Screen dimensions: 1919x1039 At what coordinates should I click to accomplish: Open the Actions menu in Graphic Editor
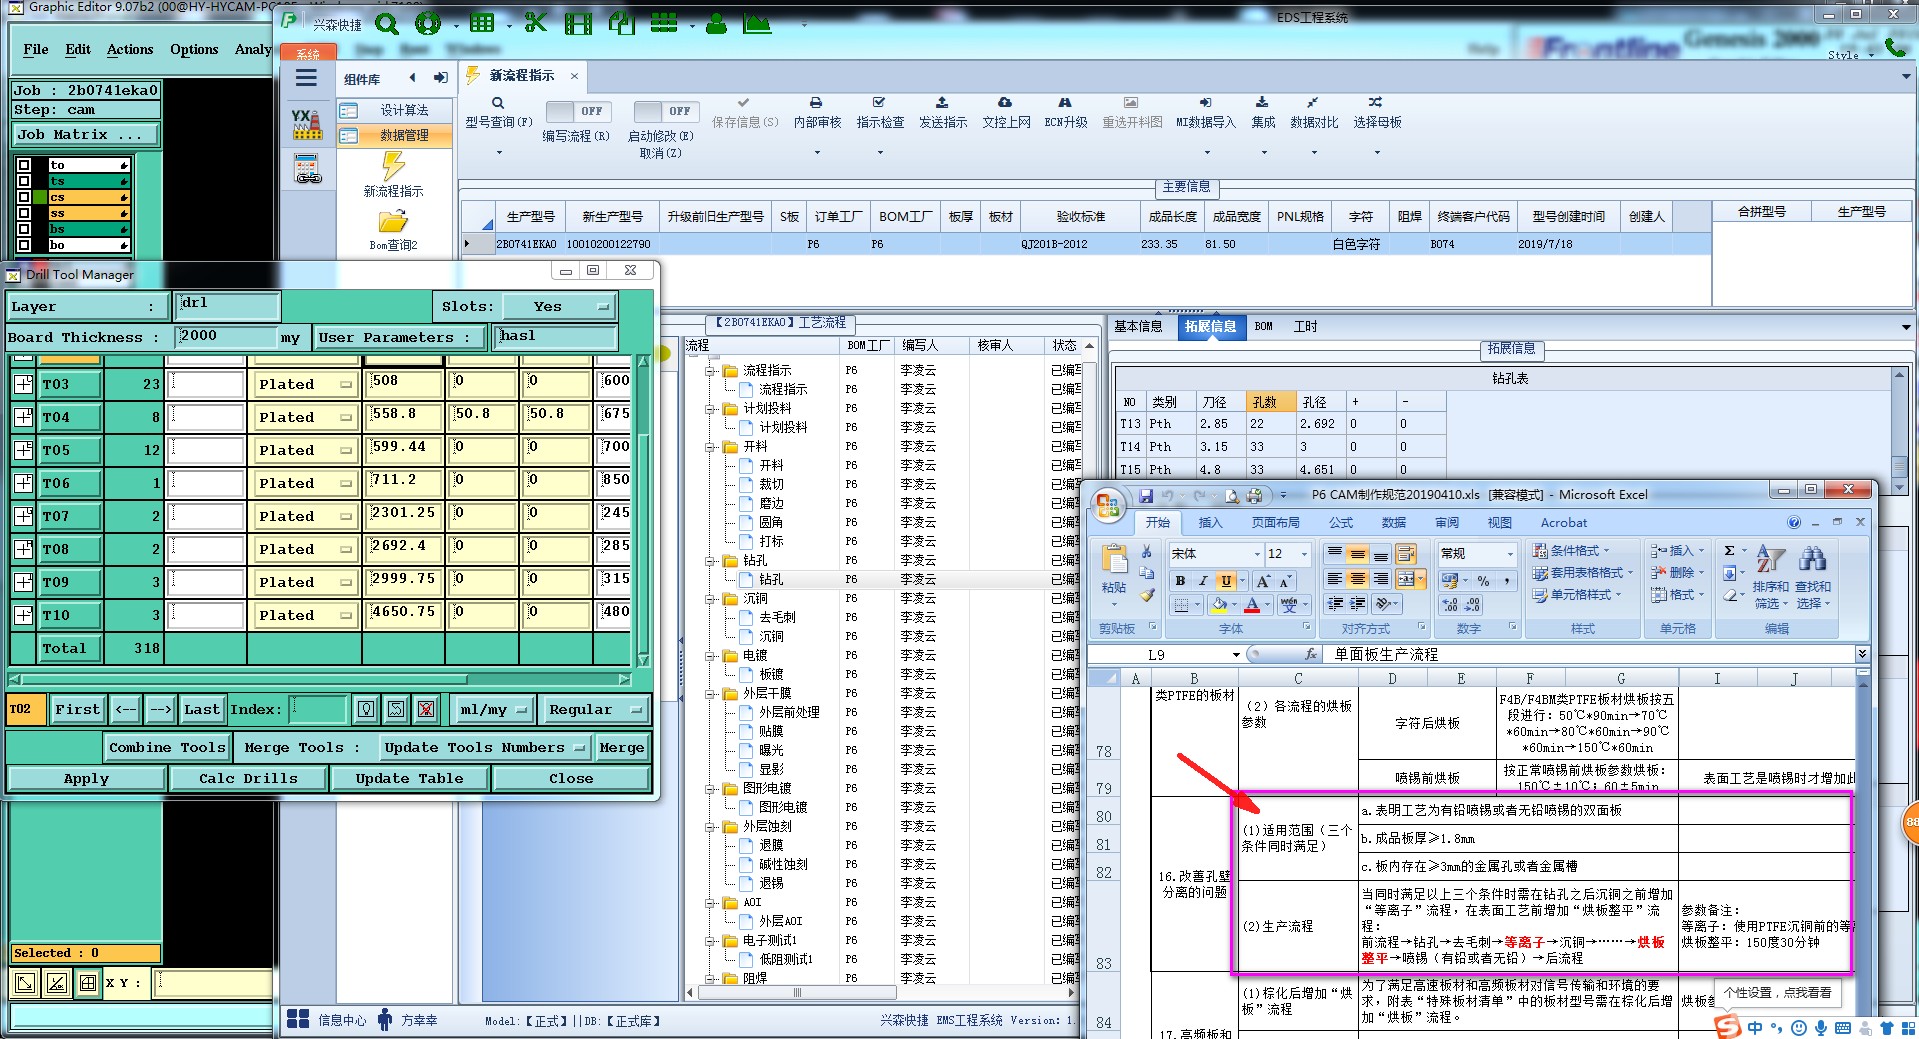point(130,49)
